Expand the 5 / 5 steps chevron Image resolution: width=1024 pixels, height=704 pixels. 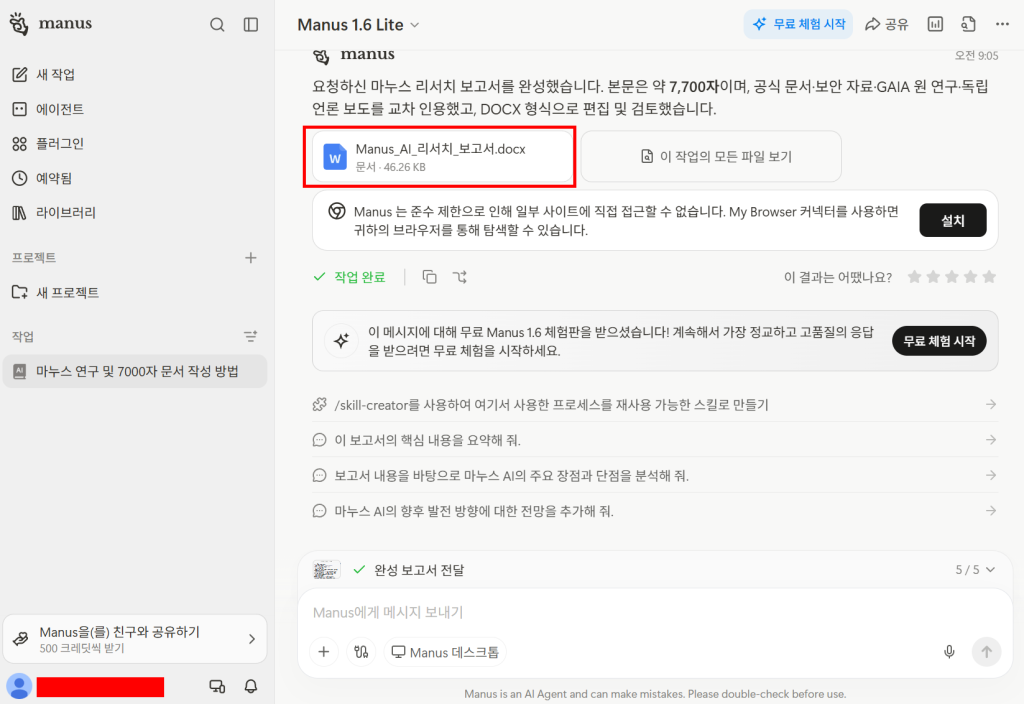pyautogui.click(x=991, y=569)
